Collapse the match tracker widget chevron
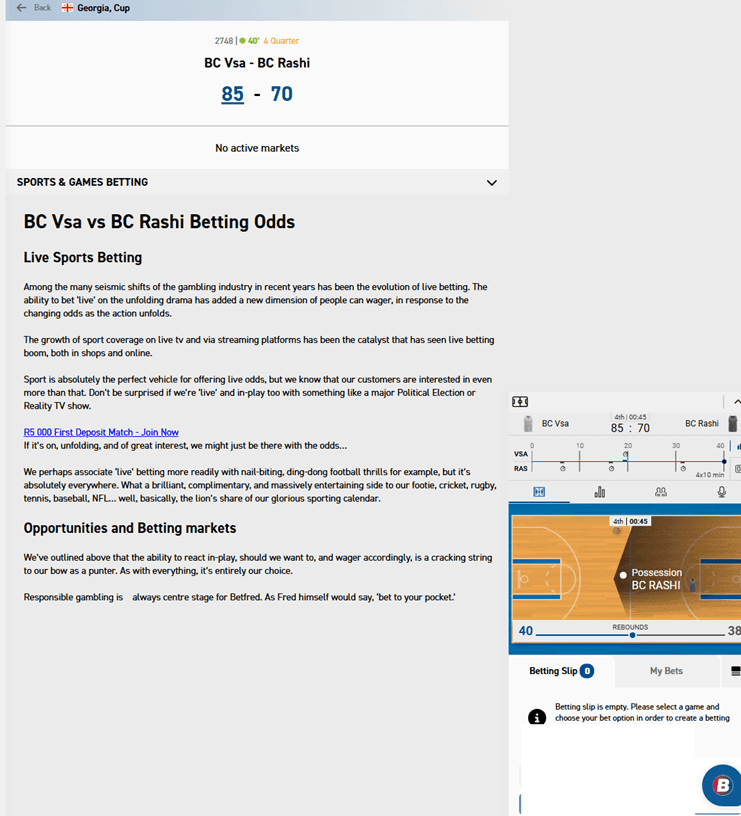Image resolution: width=741 pixels, height=816 pixels. click(x=736, y=401)
